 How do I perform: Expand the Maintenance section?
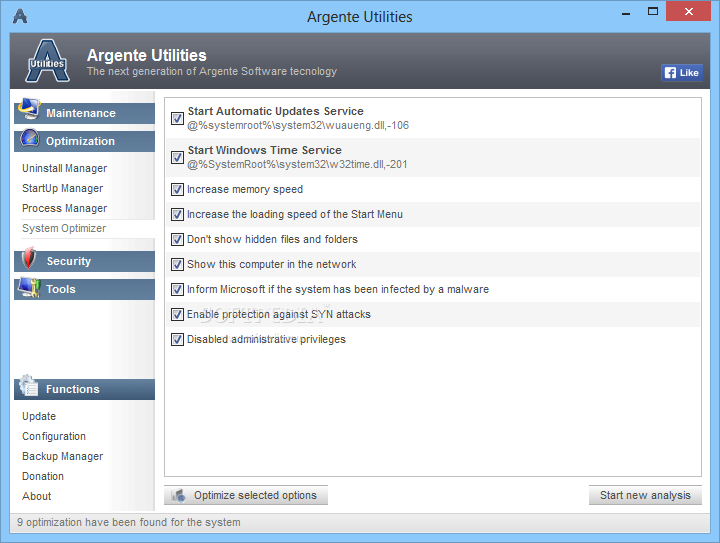point(84,113)
